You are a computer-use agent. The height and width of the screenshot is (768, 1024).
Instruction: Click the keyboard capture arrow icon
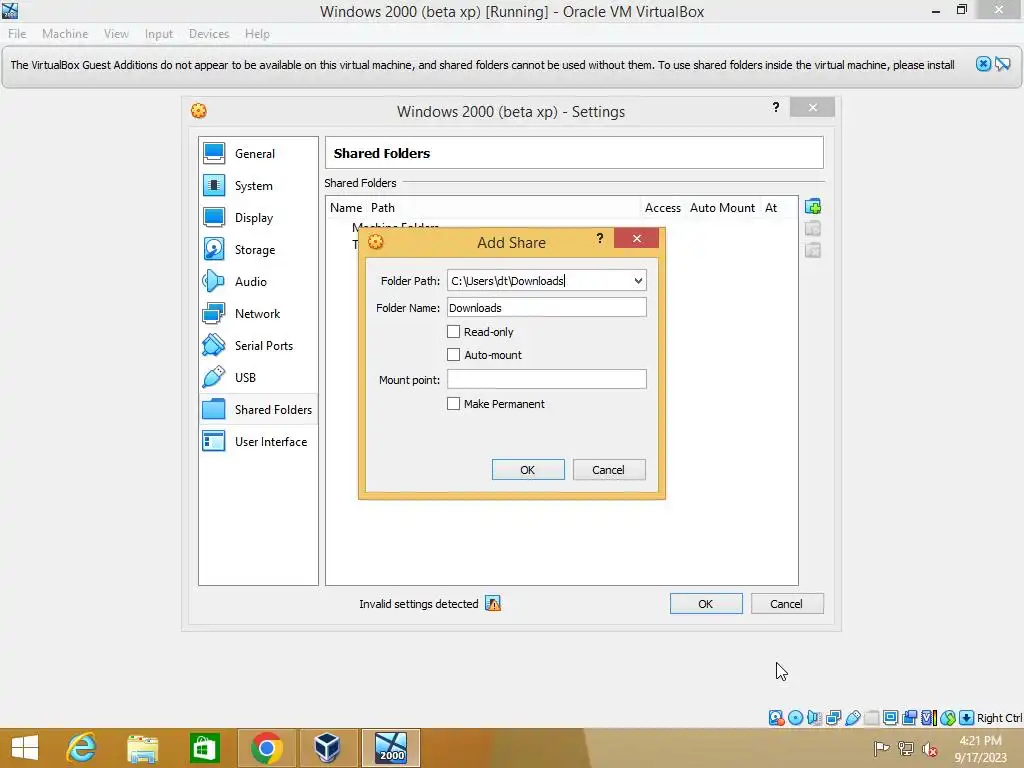coord(967,718)
